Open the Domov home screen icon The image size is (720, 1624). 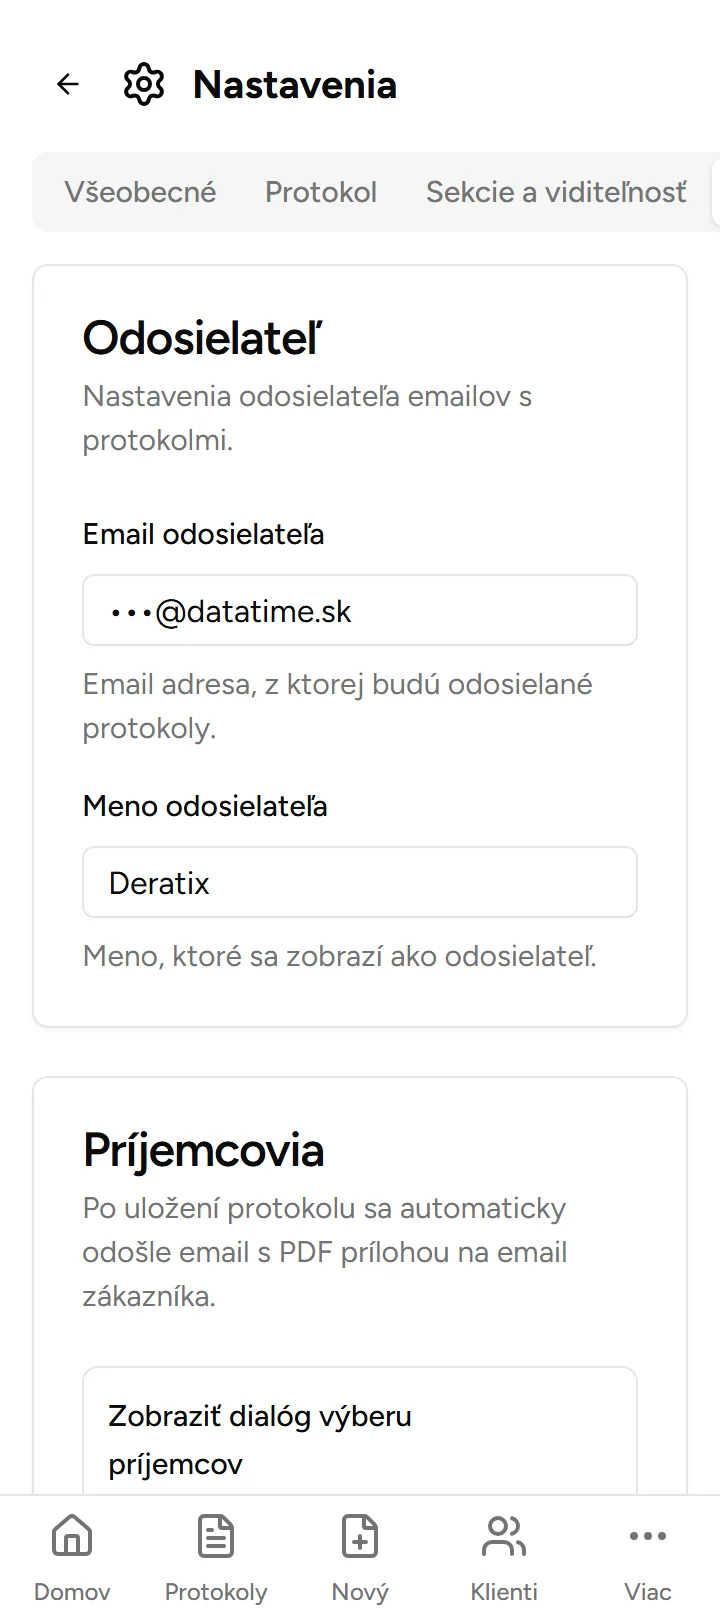click(x=72, y=1536)
